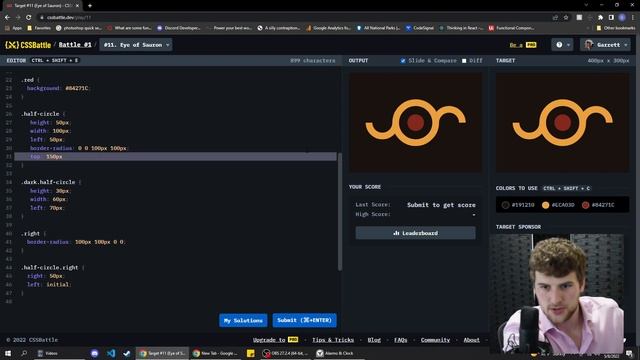Open Sticky Notes from the taskbar
The height and width of the screenshot is (360, 640).
click(x=251, y=353)
